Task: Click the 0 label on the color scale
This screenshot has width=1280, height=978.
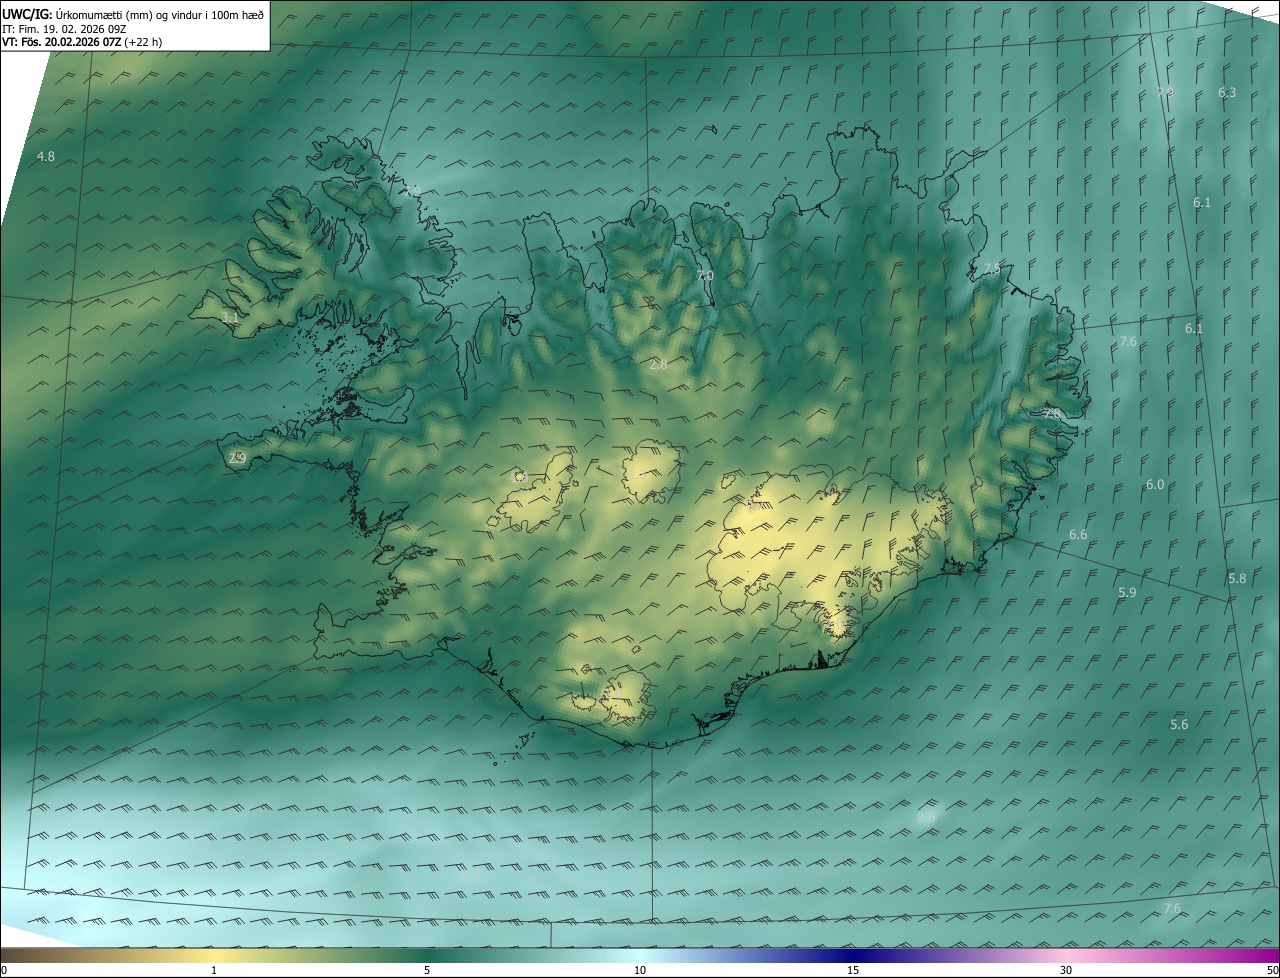Action: coord(4,970)
